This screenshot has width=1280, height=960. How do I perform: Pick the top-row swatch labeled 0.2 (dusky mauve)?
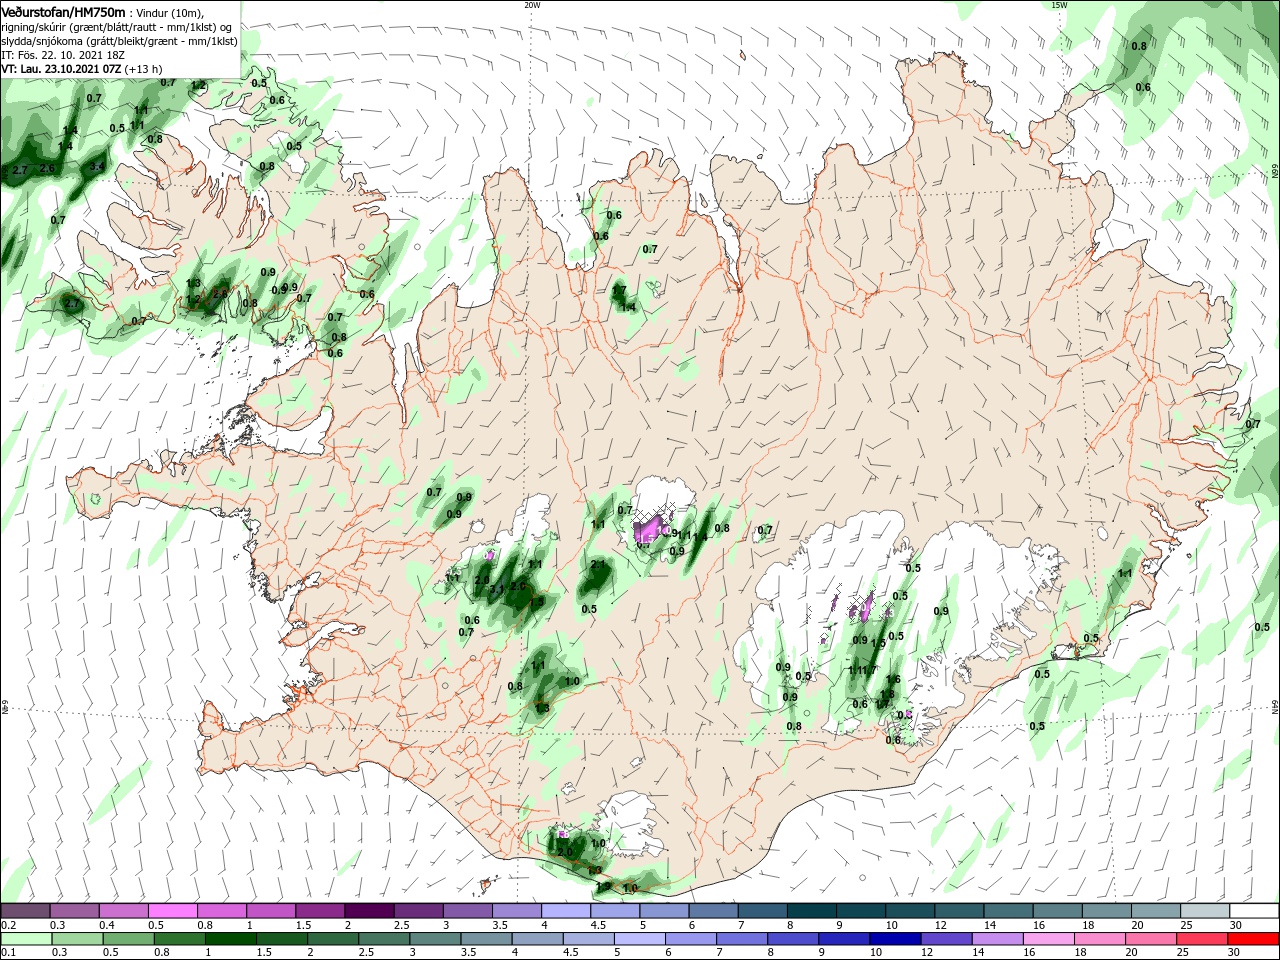25,911
